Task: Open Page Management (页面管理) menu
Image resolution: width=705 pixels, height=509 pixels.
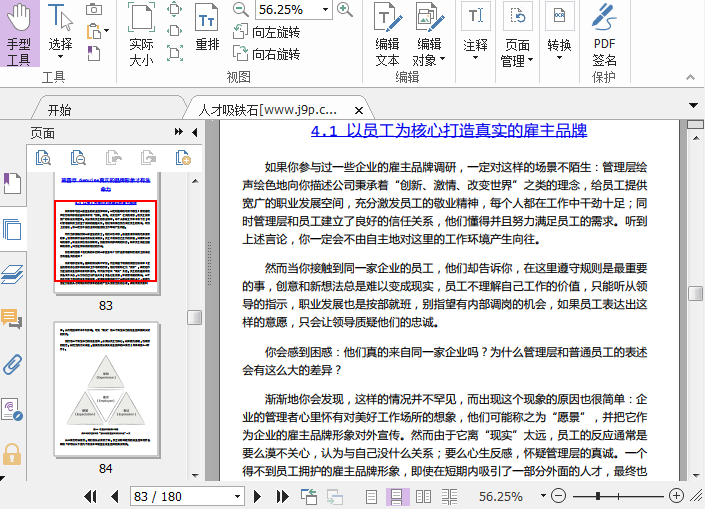Action: 517,35
